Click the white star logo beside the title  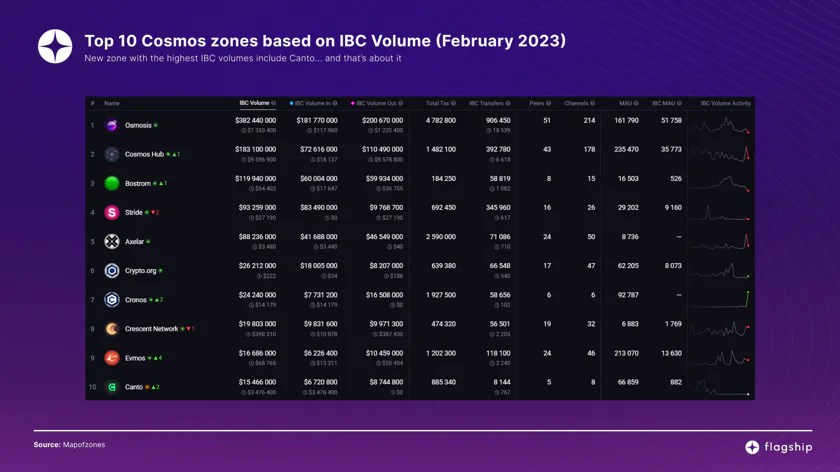click(x=55, y=47)
